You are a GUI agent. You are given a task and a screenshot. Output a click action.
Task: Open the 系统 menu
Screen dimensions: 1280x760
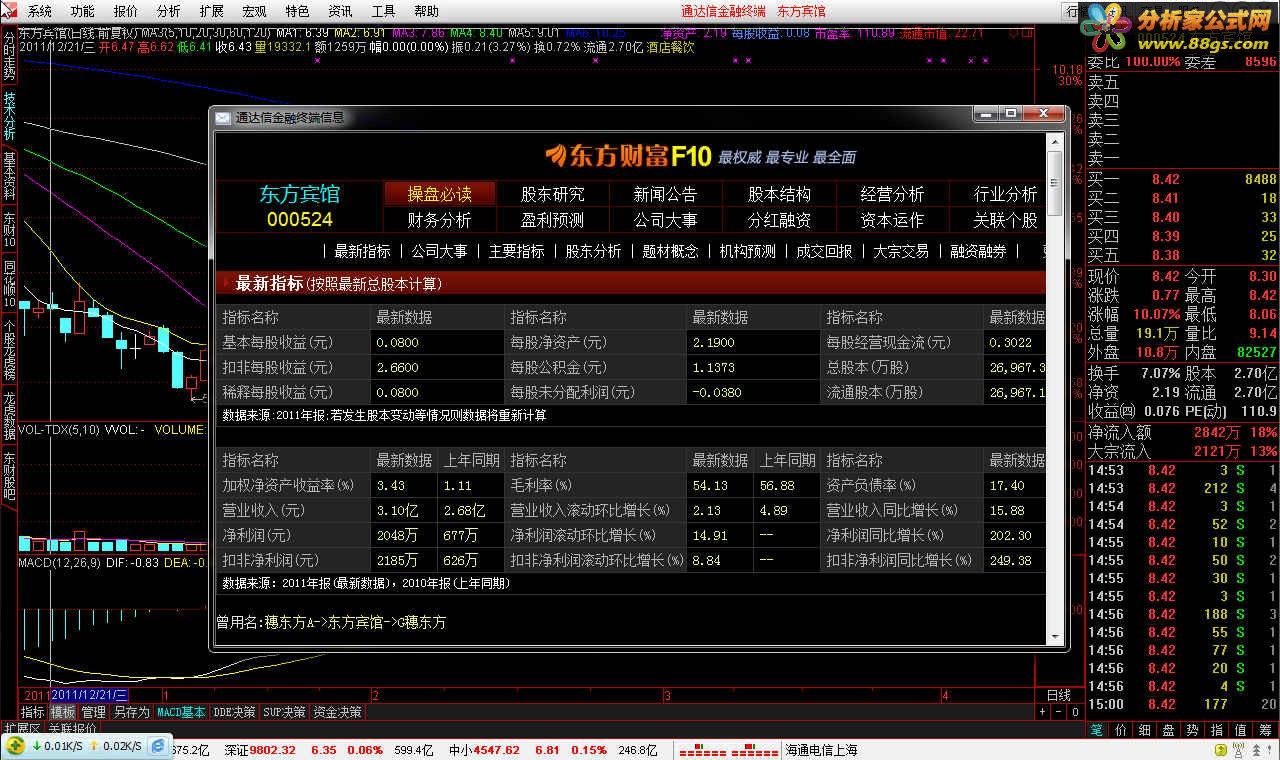[x=39, y=11]
